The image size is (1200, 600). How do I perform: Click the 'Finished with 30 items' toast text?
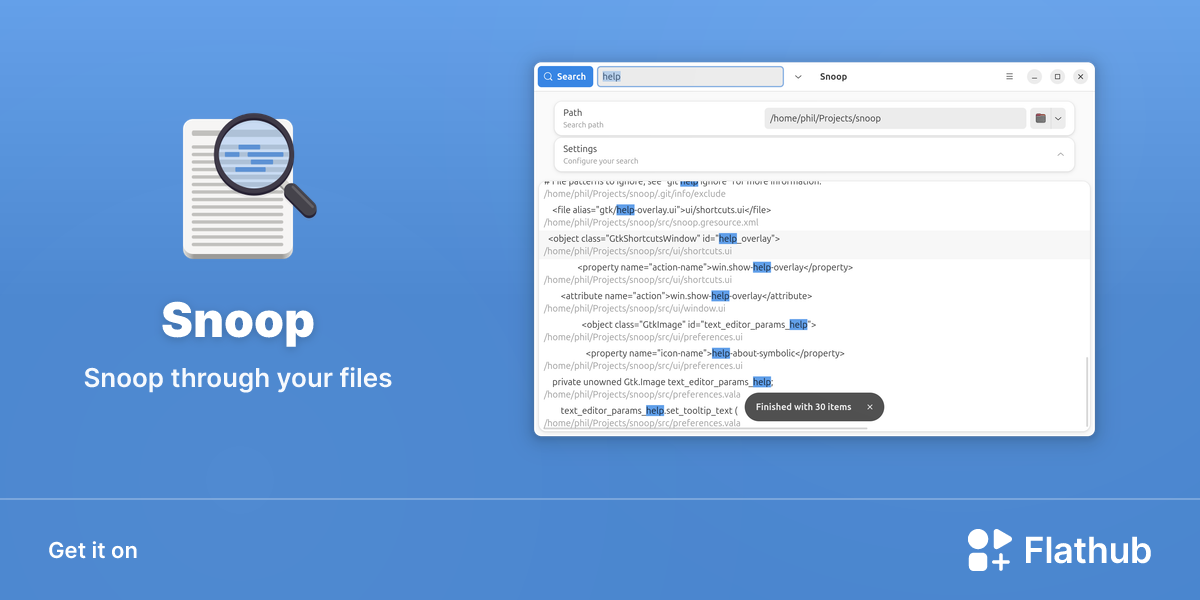click(803, 407)
